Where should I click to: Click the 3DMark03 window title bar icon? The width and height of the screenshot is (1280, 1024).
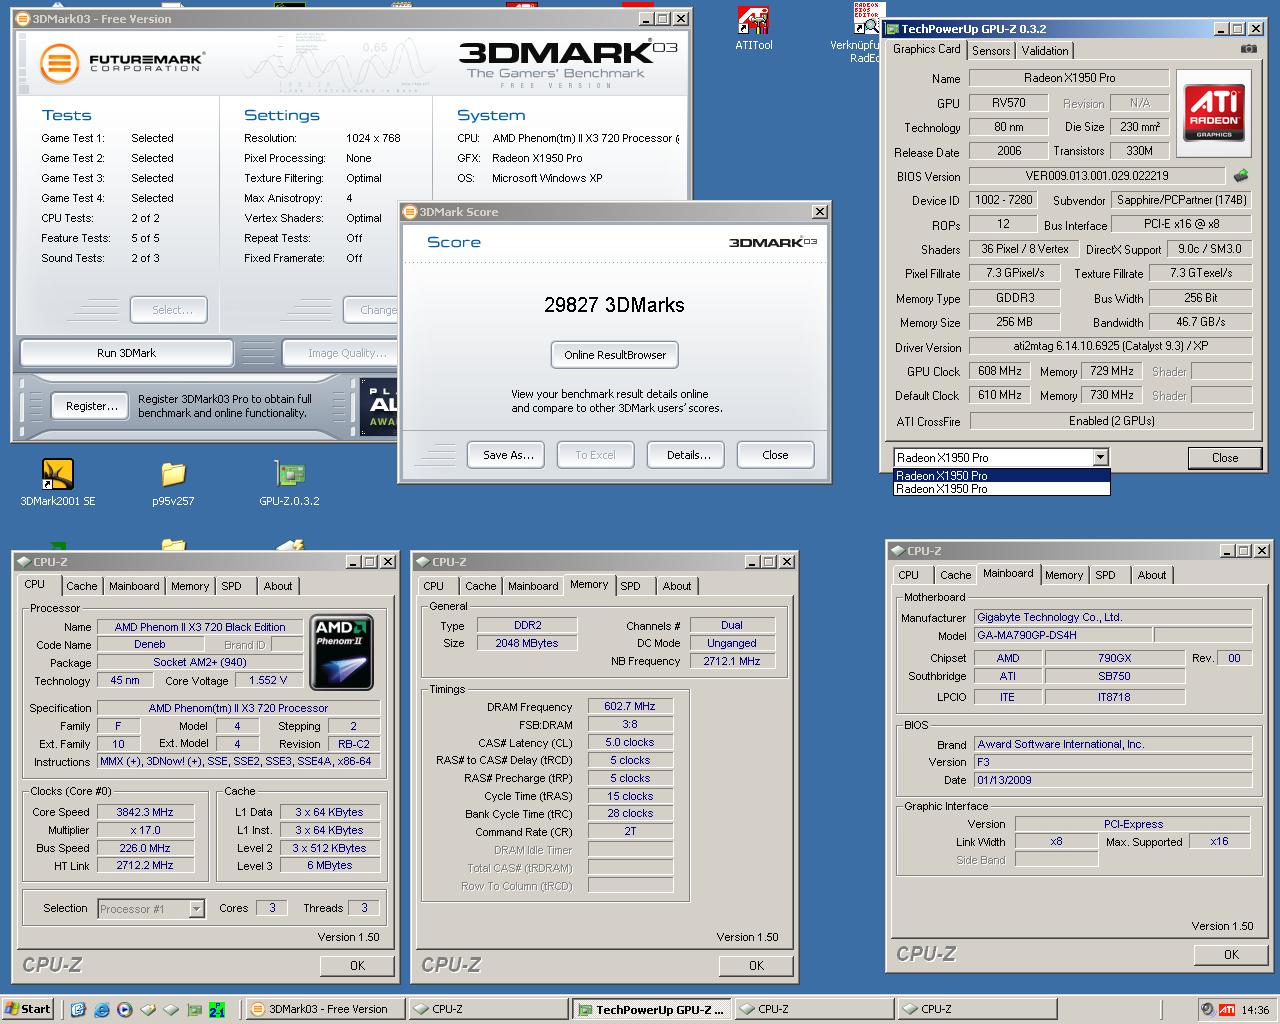[x=24, y=18]
